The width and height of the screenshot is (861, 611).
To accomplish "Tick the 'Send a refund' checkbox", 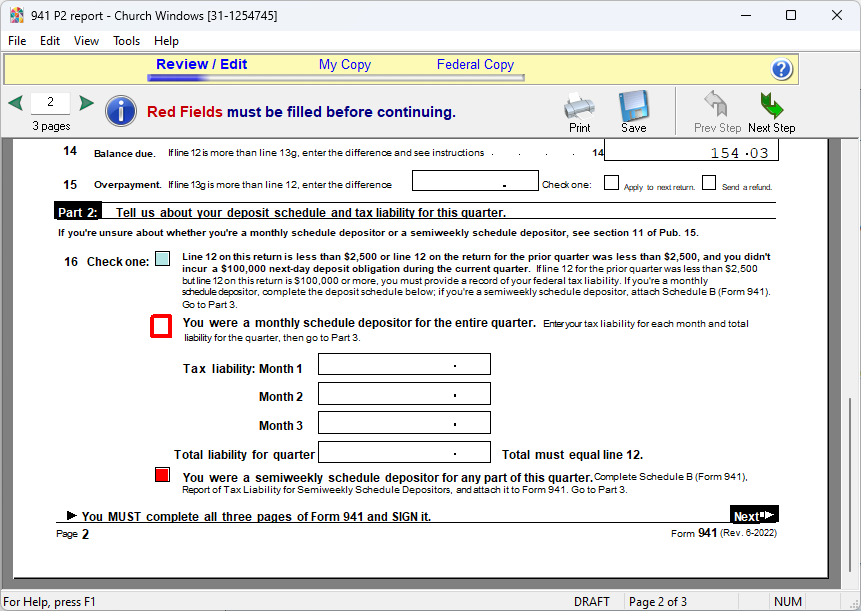I will tap(709, 183).
